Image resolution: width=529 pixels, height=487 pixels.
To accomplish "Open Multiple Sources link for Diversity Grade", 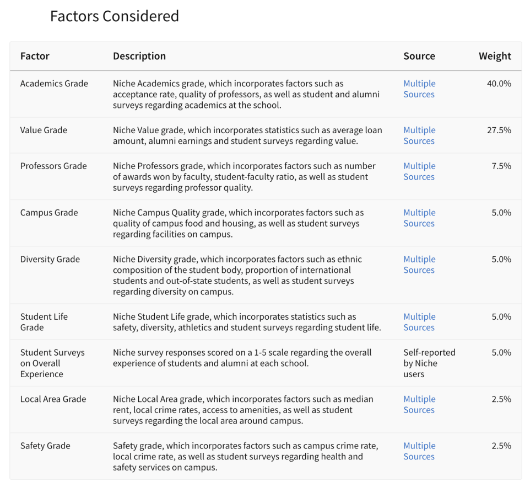I will [x=419, y=264].
